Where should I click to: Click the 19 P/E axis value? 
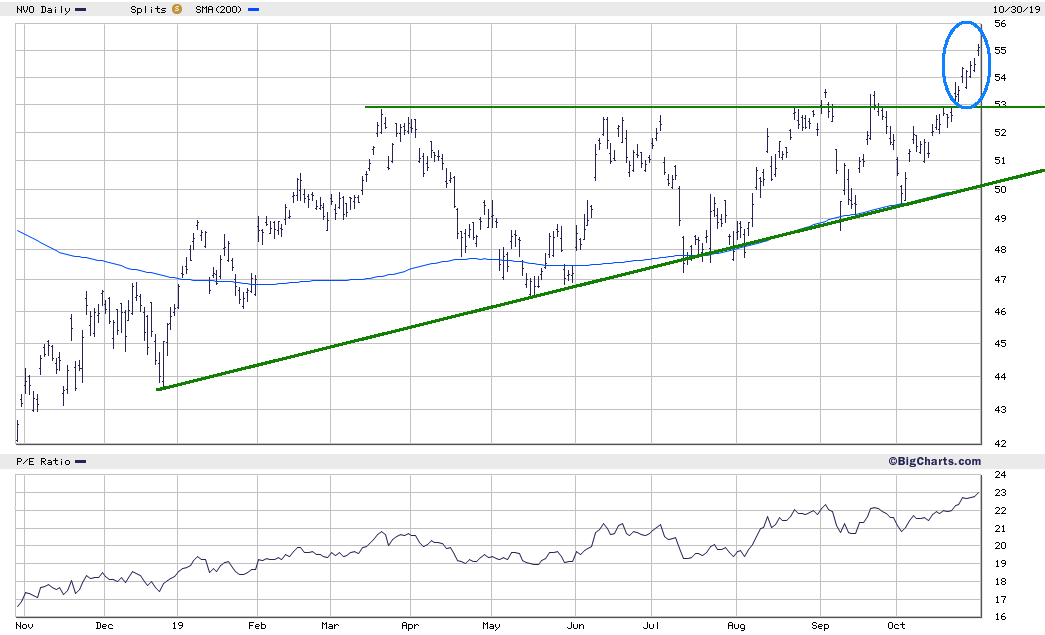[x=1000, y=564]
